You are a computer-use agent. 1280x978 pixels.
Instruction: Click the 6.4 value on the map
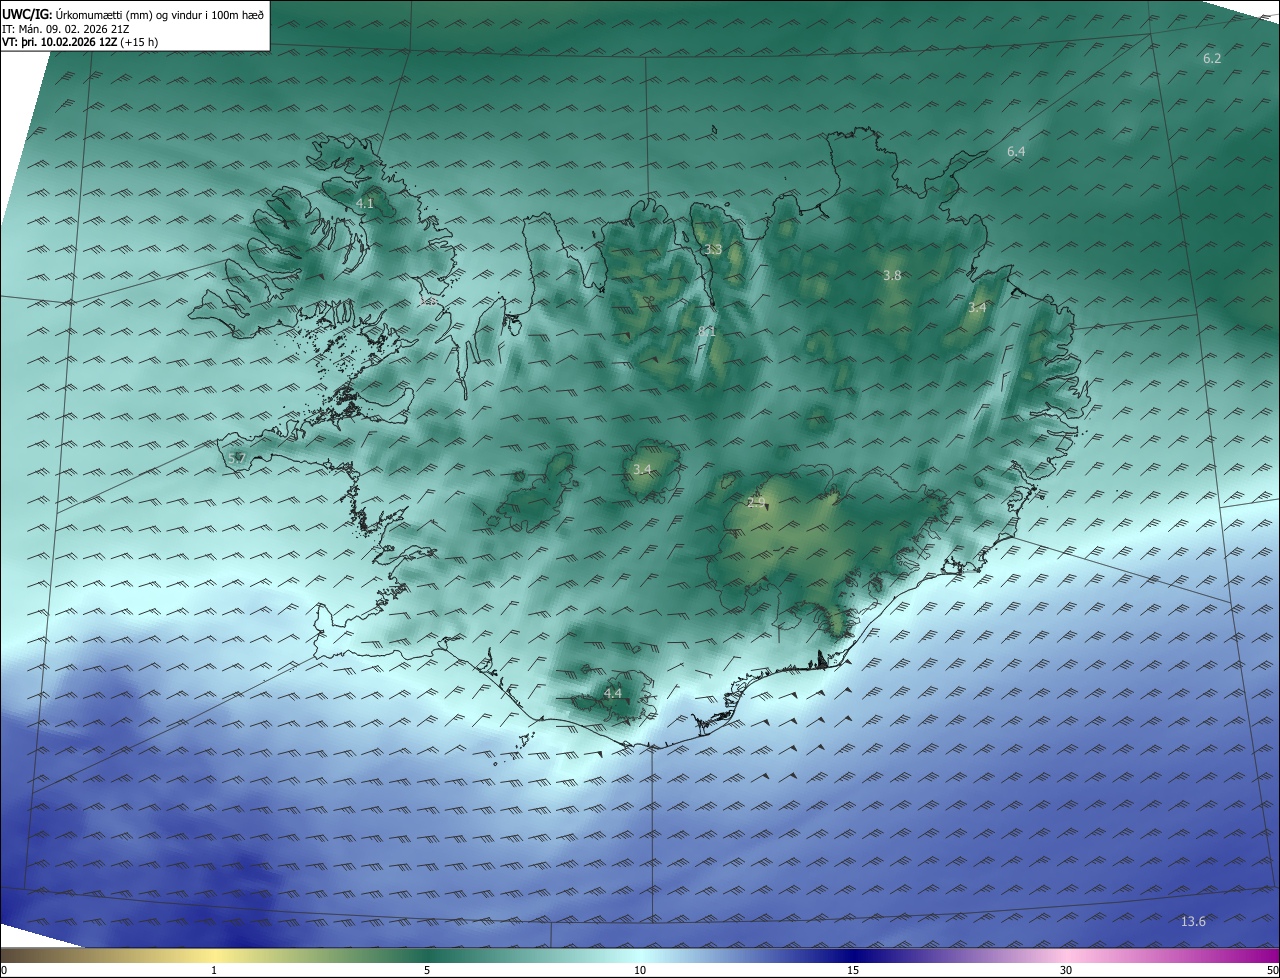coord(1016,152)
